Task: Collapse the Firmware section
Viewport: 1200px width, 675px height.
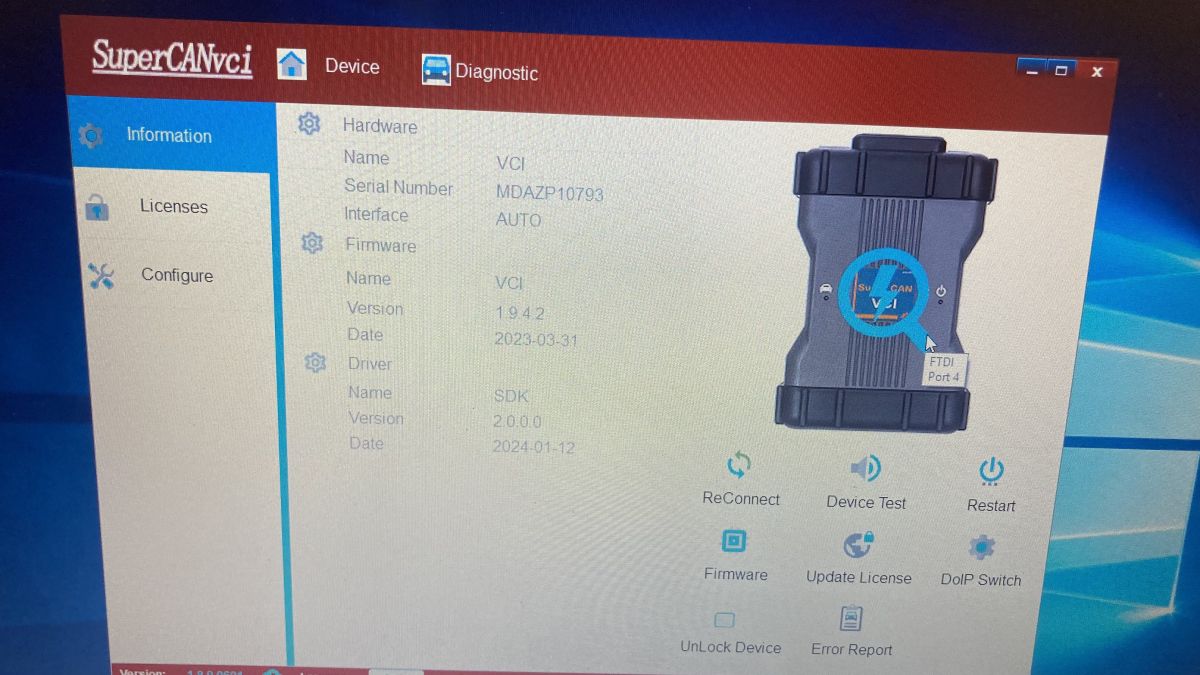Action: [312, 242]
